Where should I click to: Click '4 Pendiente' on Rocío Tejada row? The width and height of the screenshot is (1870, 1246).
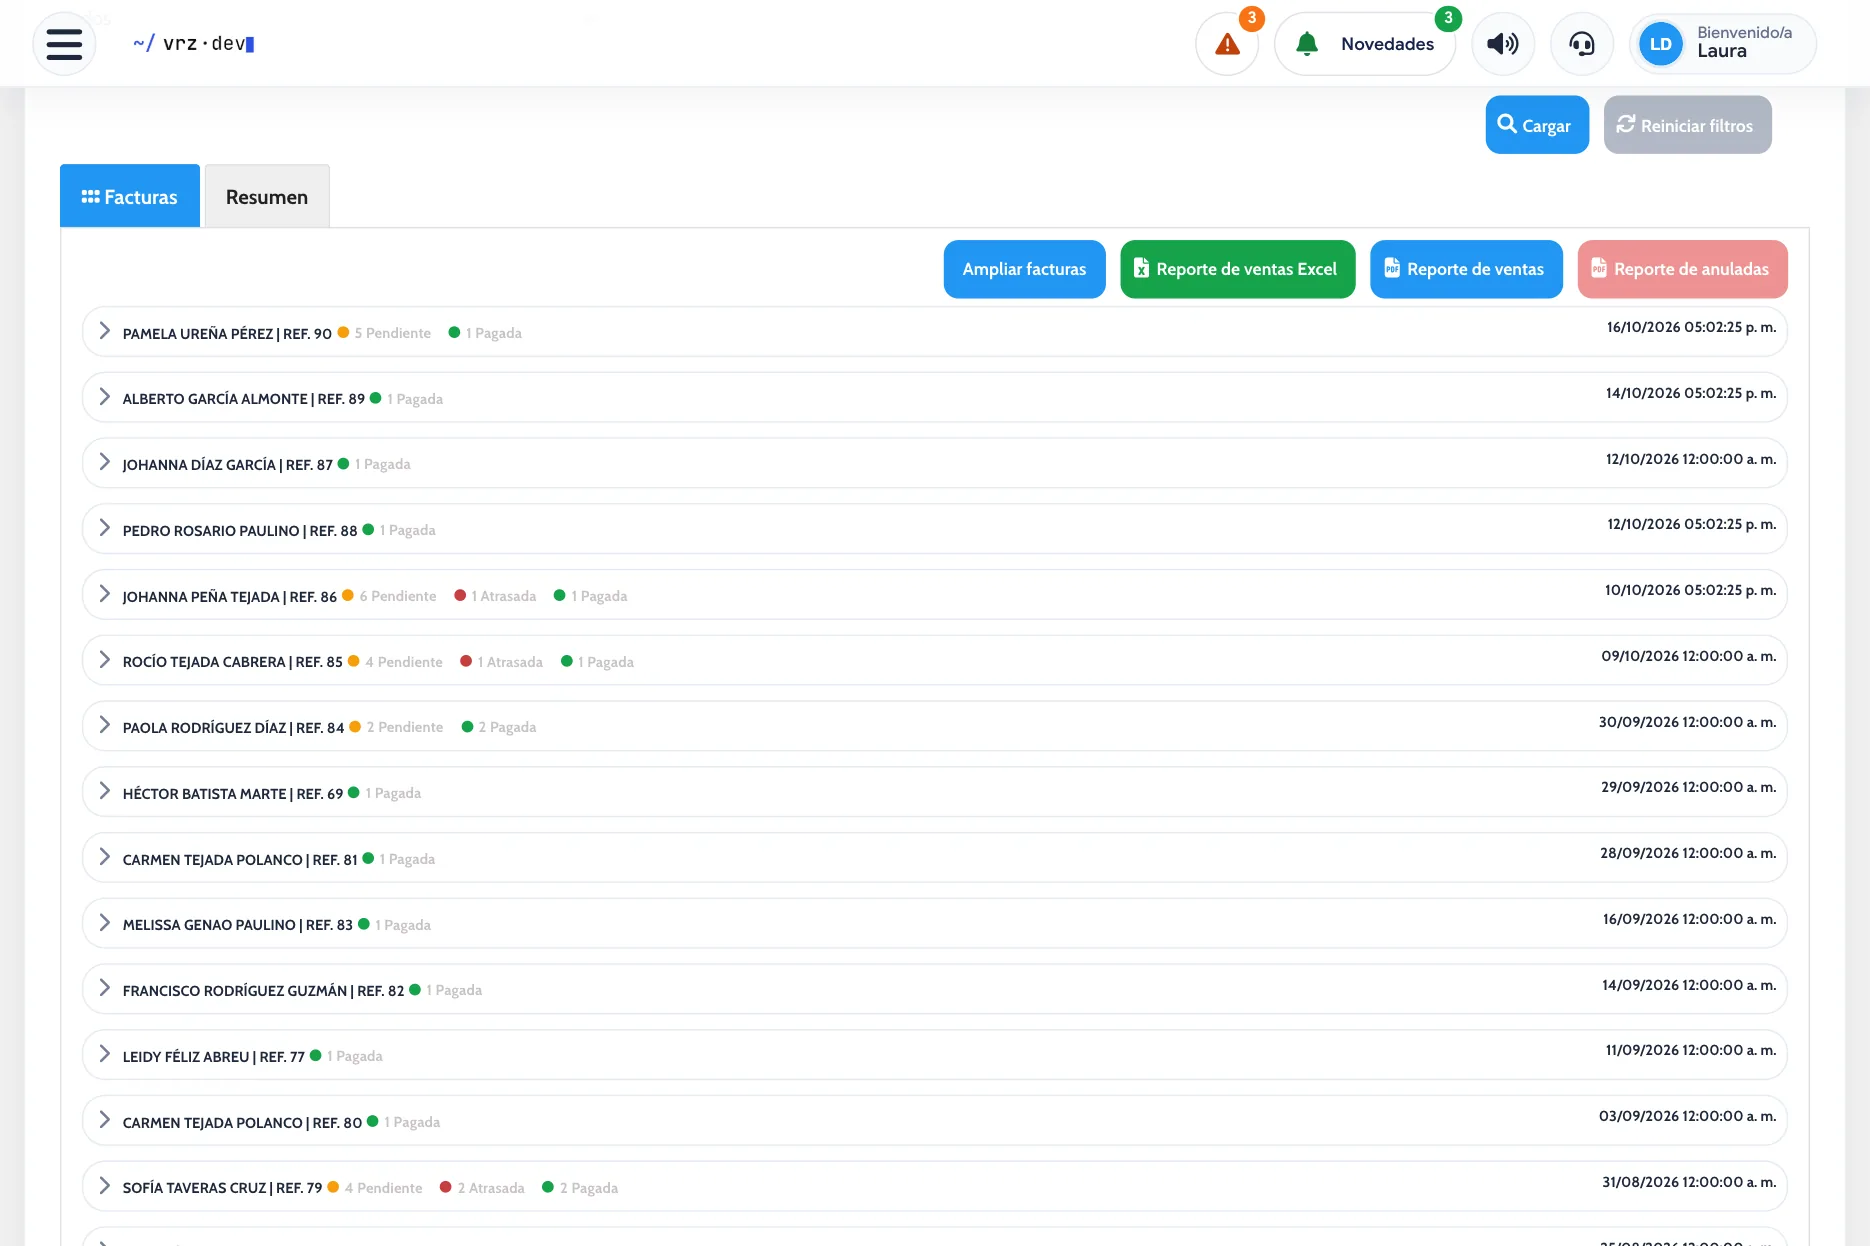pyautogui.click(x=404, y=662)
